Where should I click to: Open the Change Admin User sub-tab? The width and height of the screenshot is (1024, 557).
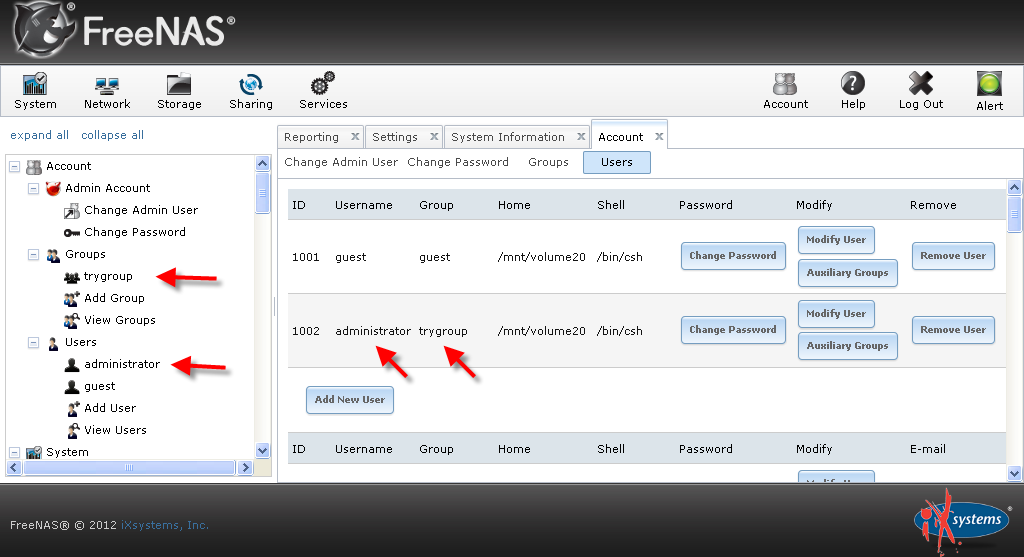(x=341, y=162)
